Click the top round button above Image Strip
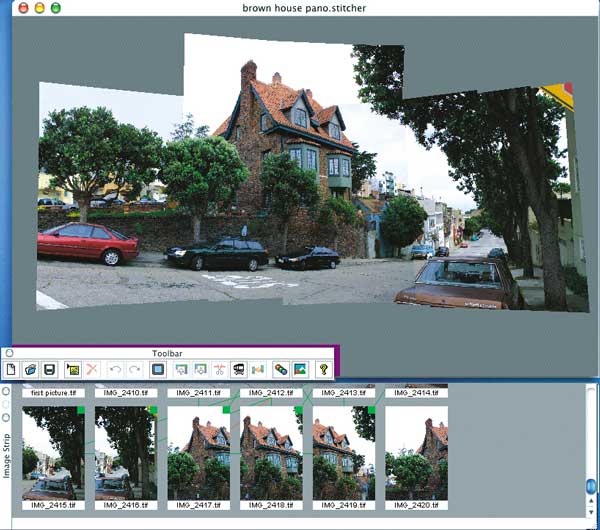 [6, 391]
